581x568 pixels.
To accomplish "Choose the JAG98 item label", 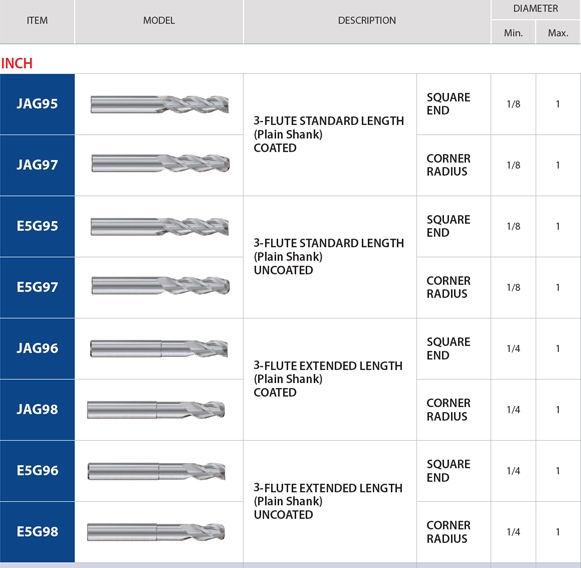I will coord(37,410).
